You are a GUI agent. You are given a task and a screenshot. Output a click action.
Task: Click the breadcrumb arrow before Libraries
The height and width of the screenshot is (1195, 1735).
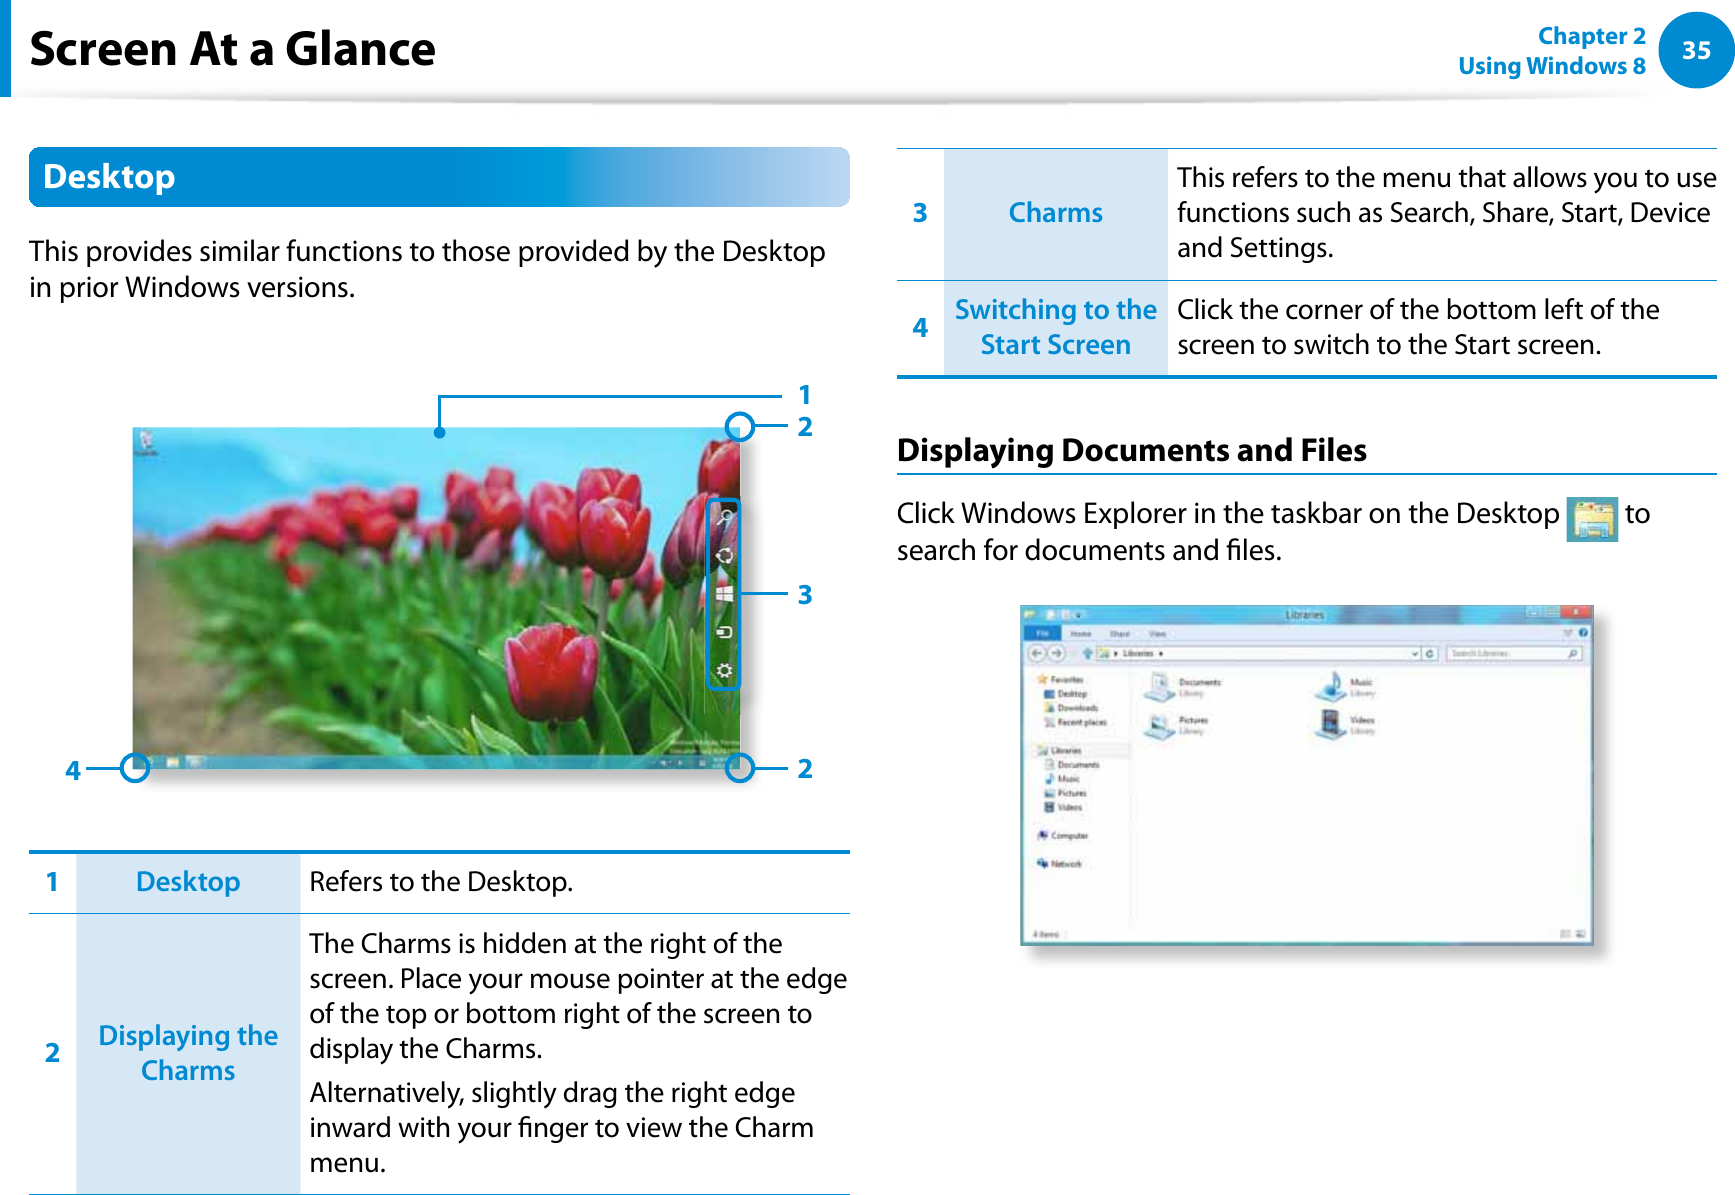1116,654
